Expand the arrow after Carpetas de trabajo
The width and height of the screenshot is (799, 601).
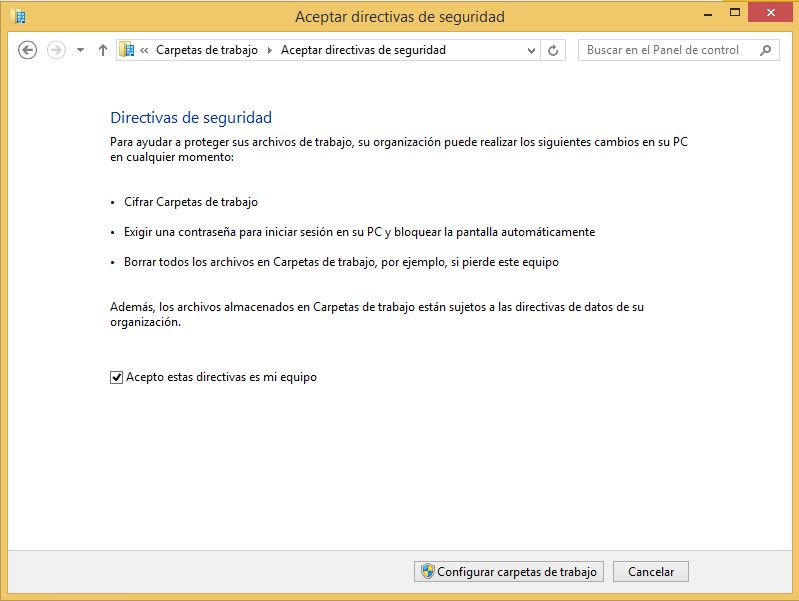tap(269, 50)
